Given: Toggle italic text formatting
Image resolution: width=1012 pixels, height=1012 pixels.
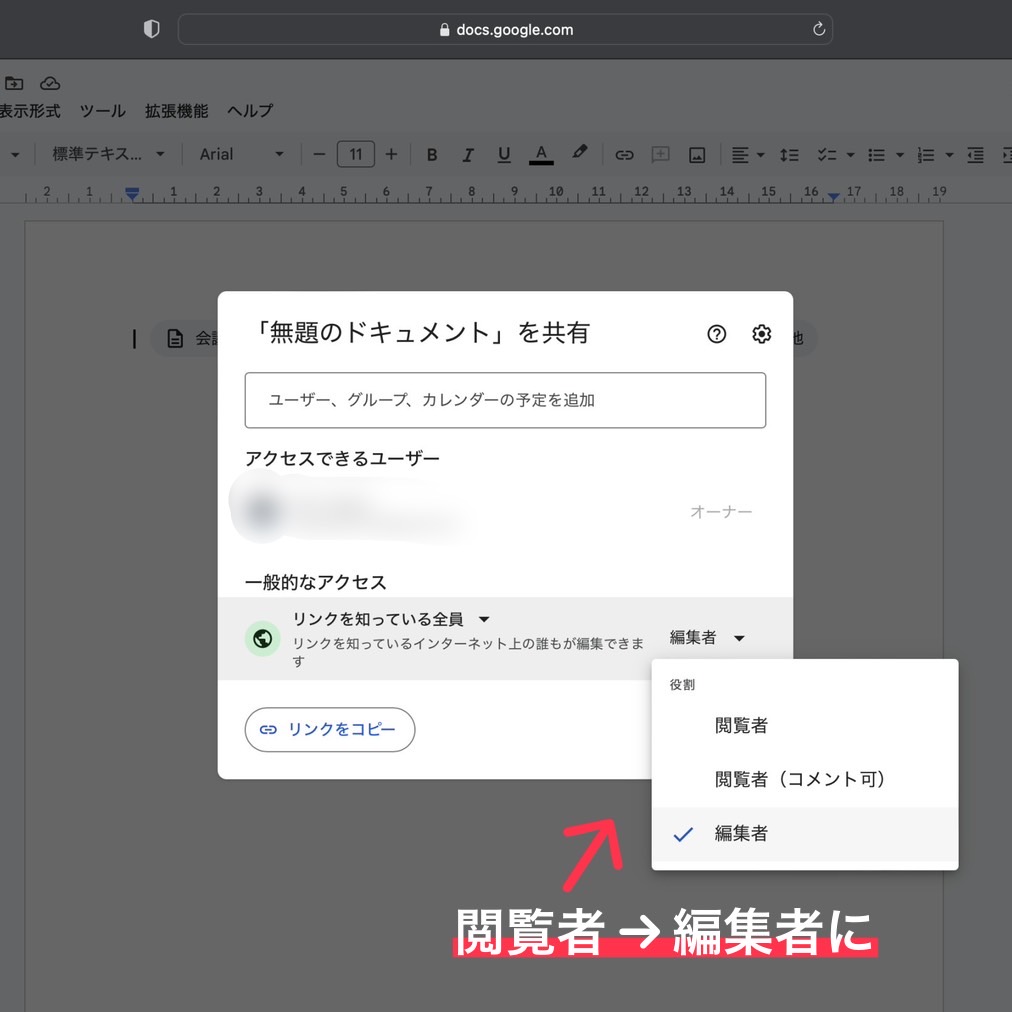Looking at the screenshot, I should (467, 155).
